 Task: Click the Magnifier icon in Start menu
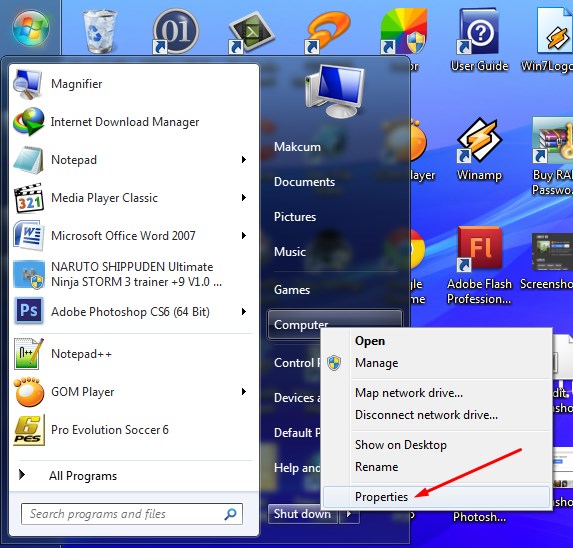coord(27,84)
